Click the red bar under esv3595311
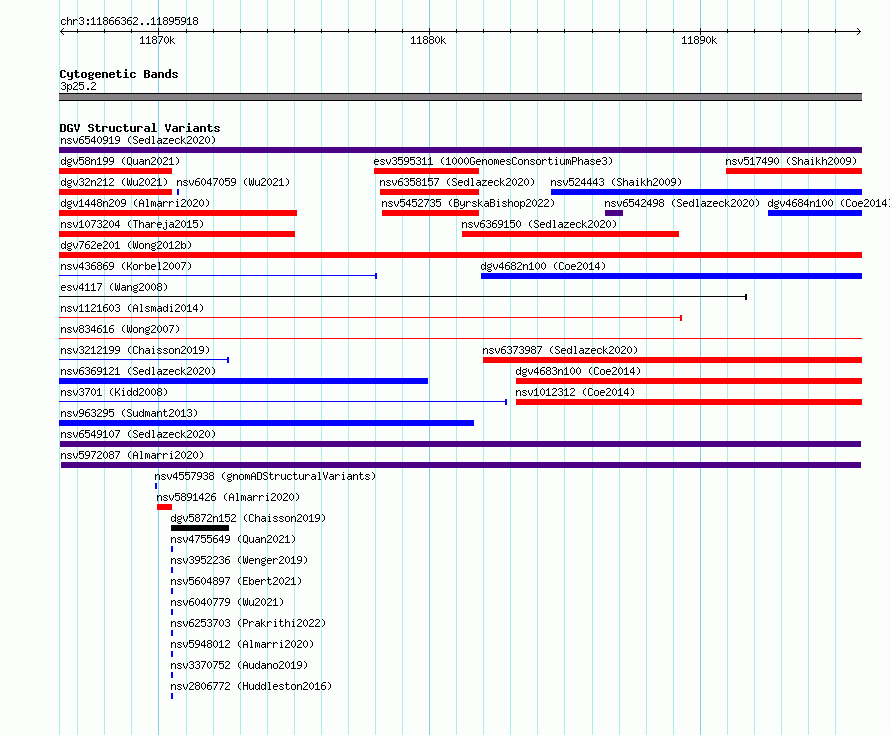The image size is (890, 735). tap(426, 171)
